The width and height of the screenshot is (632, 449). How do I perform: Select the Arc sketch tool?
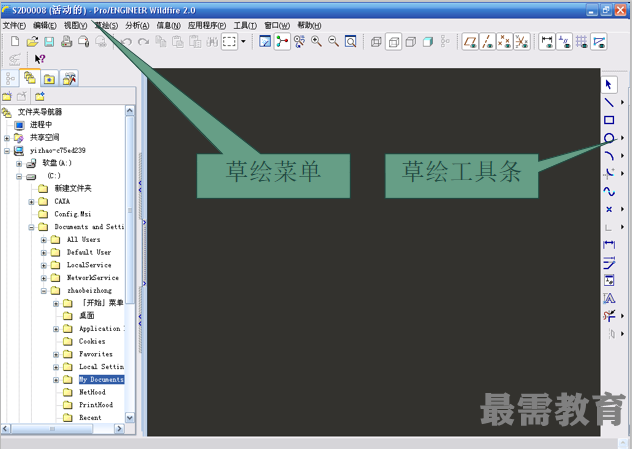coord(609,156)
